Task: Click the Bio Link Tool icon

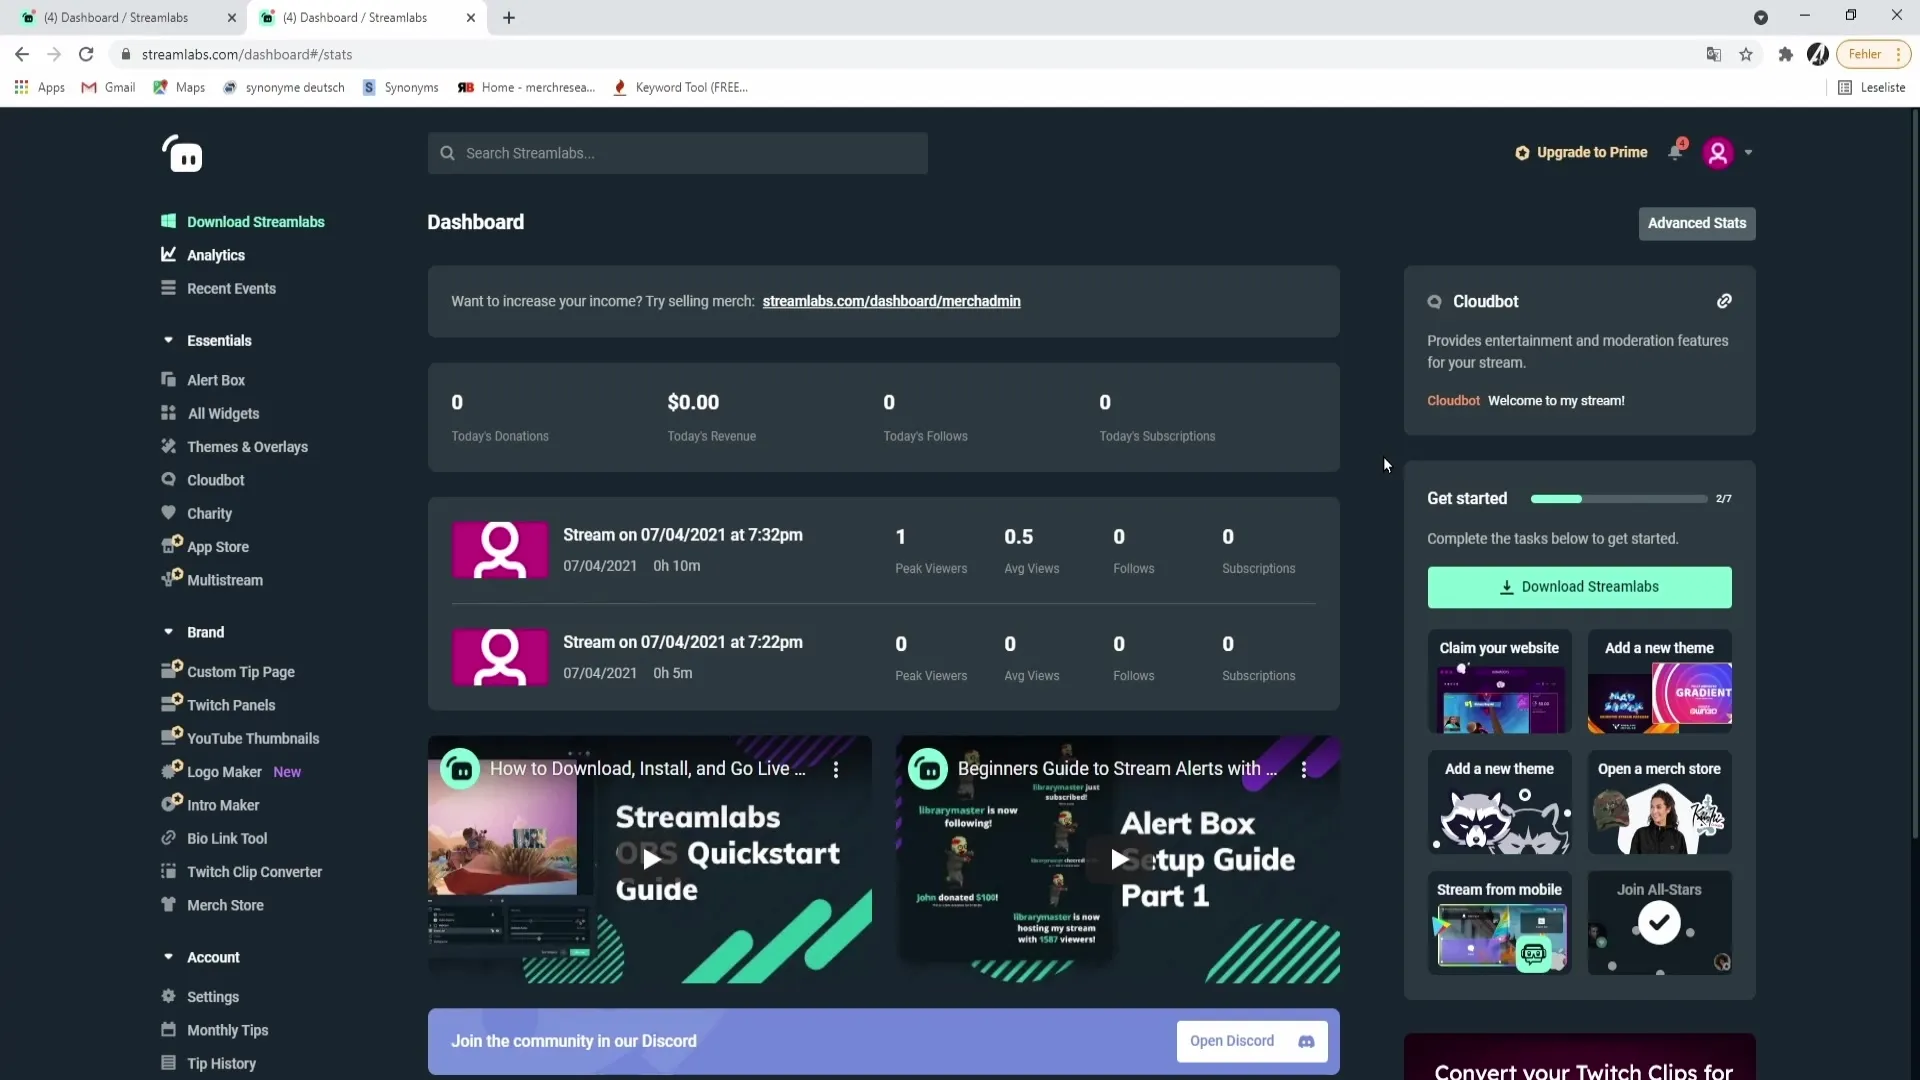Action: [169, 838]
